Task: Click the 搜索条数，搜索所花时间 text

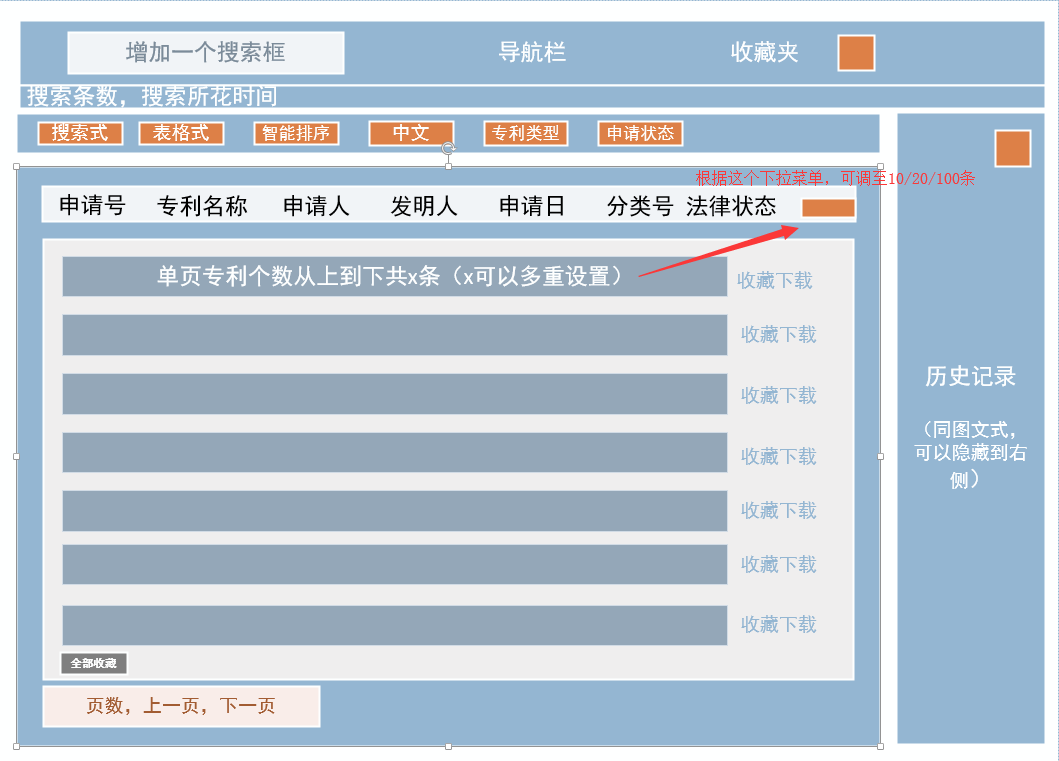Action: click(x=152, y=96)
